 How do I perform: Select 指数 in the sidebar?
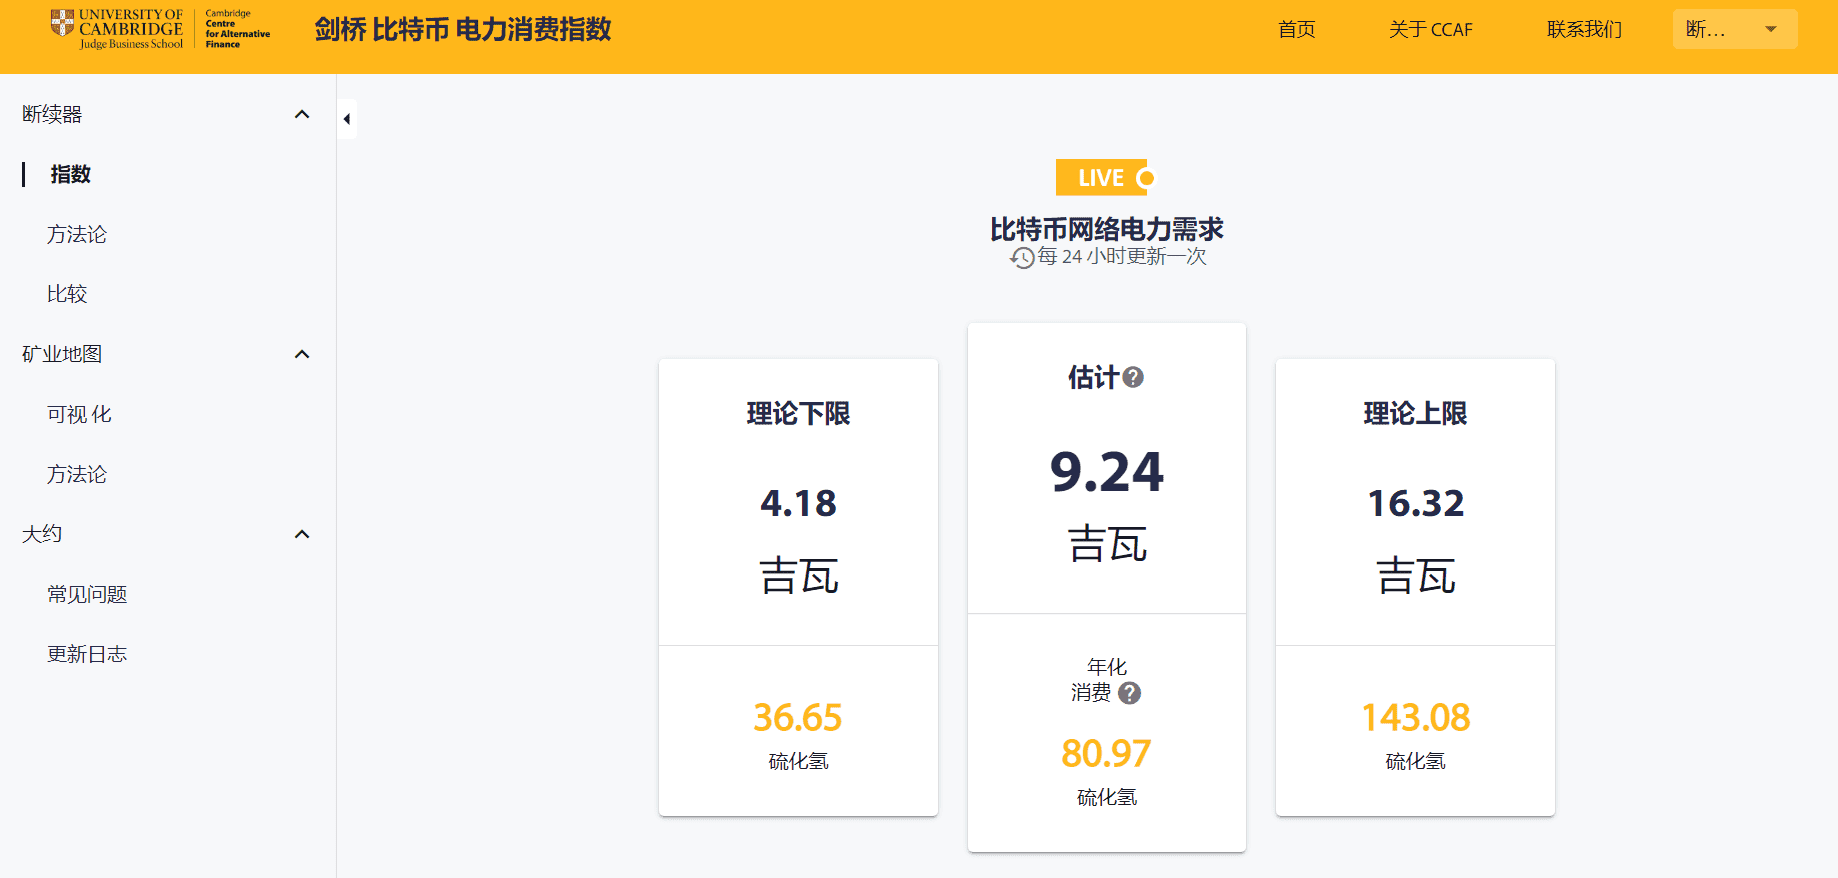71,174
